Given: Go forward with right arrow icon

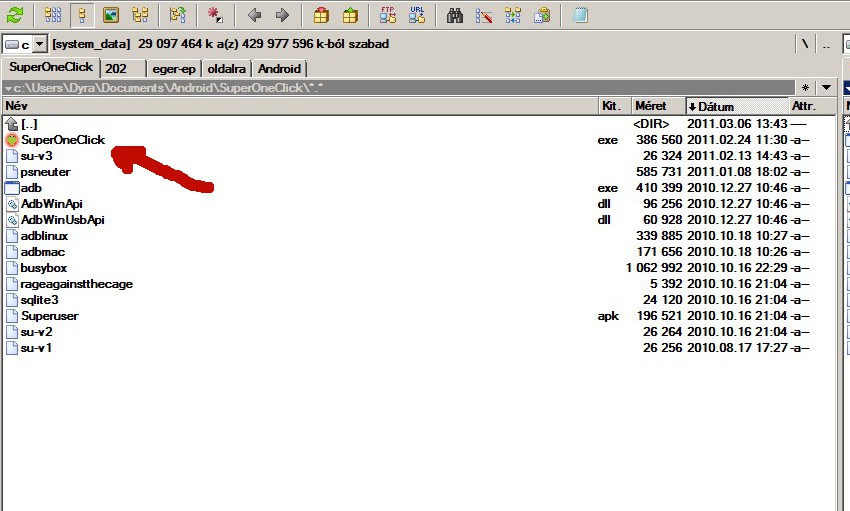Looking at the screenshot, I should point(282,15).
